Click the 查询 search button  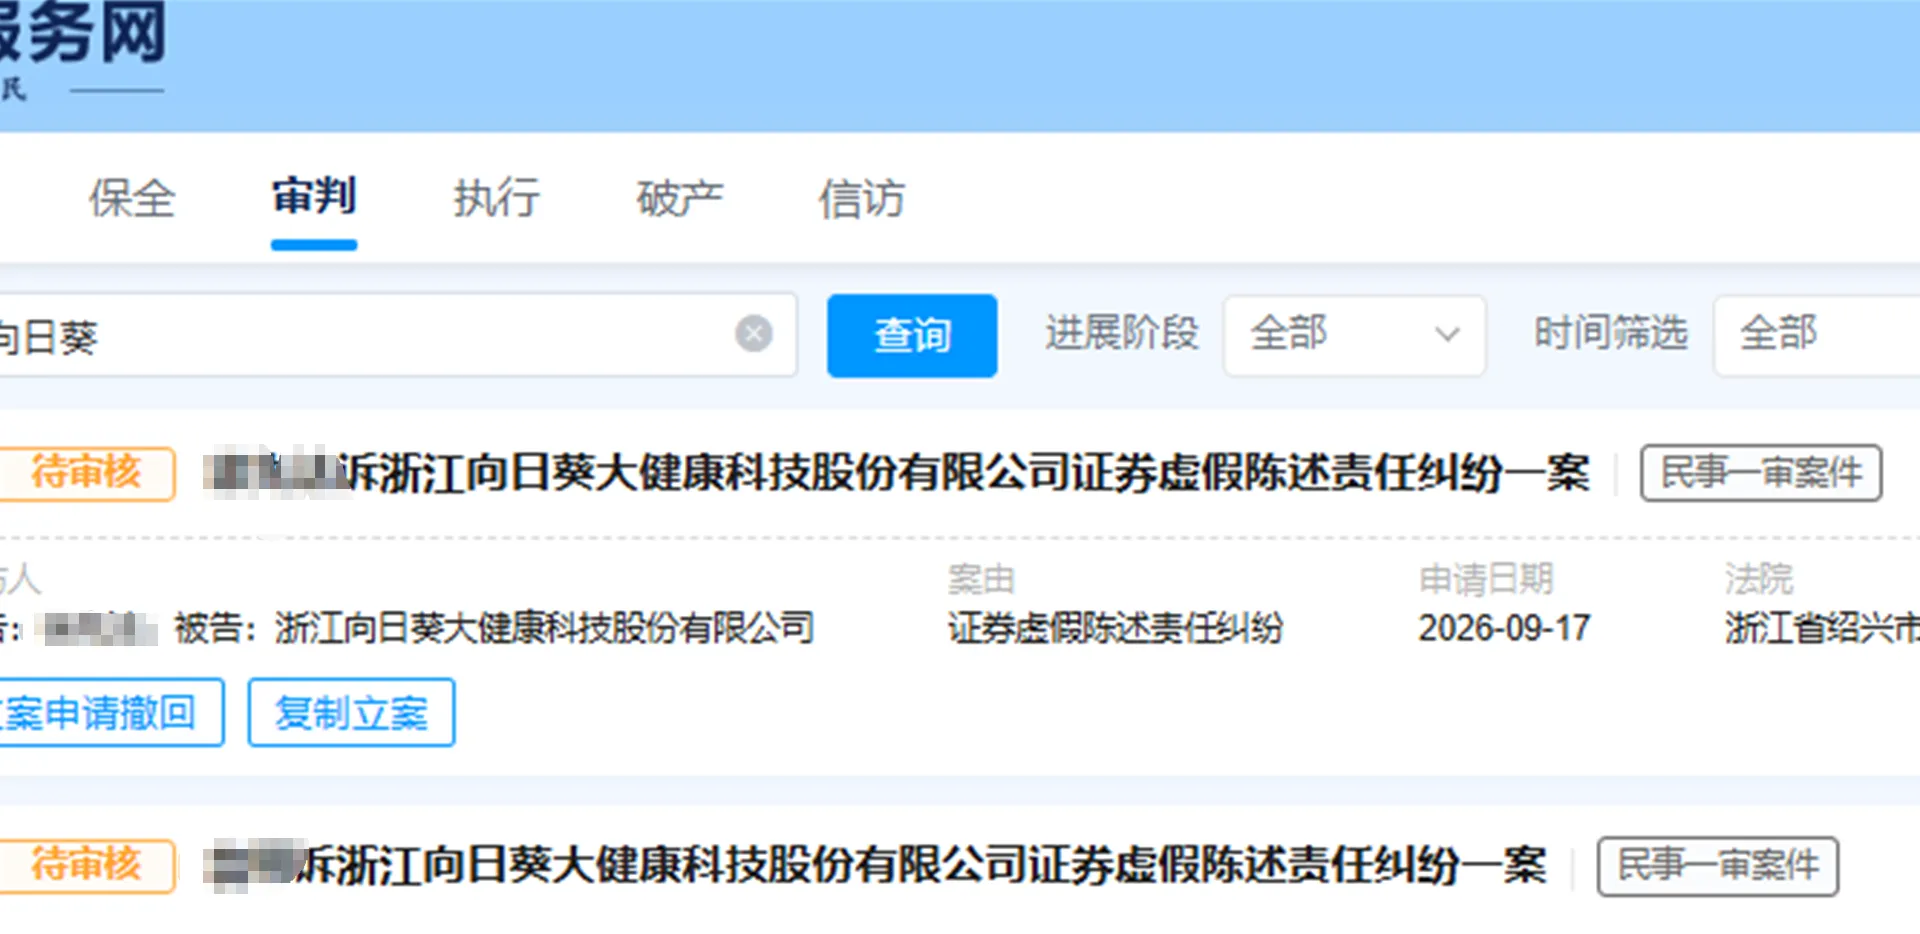coord(912,335)
